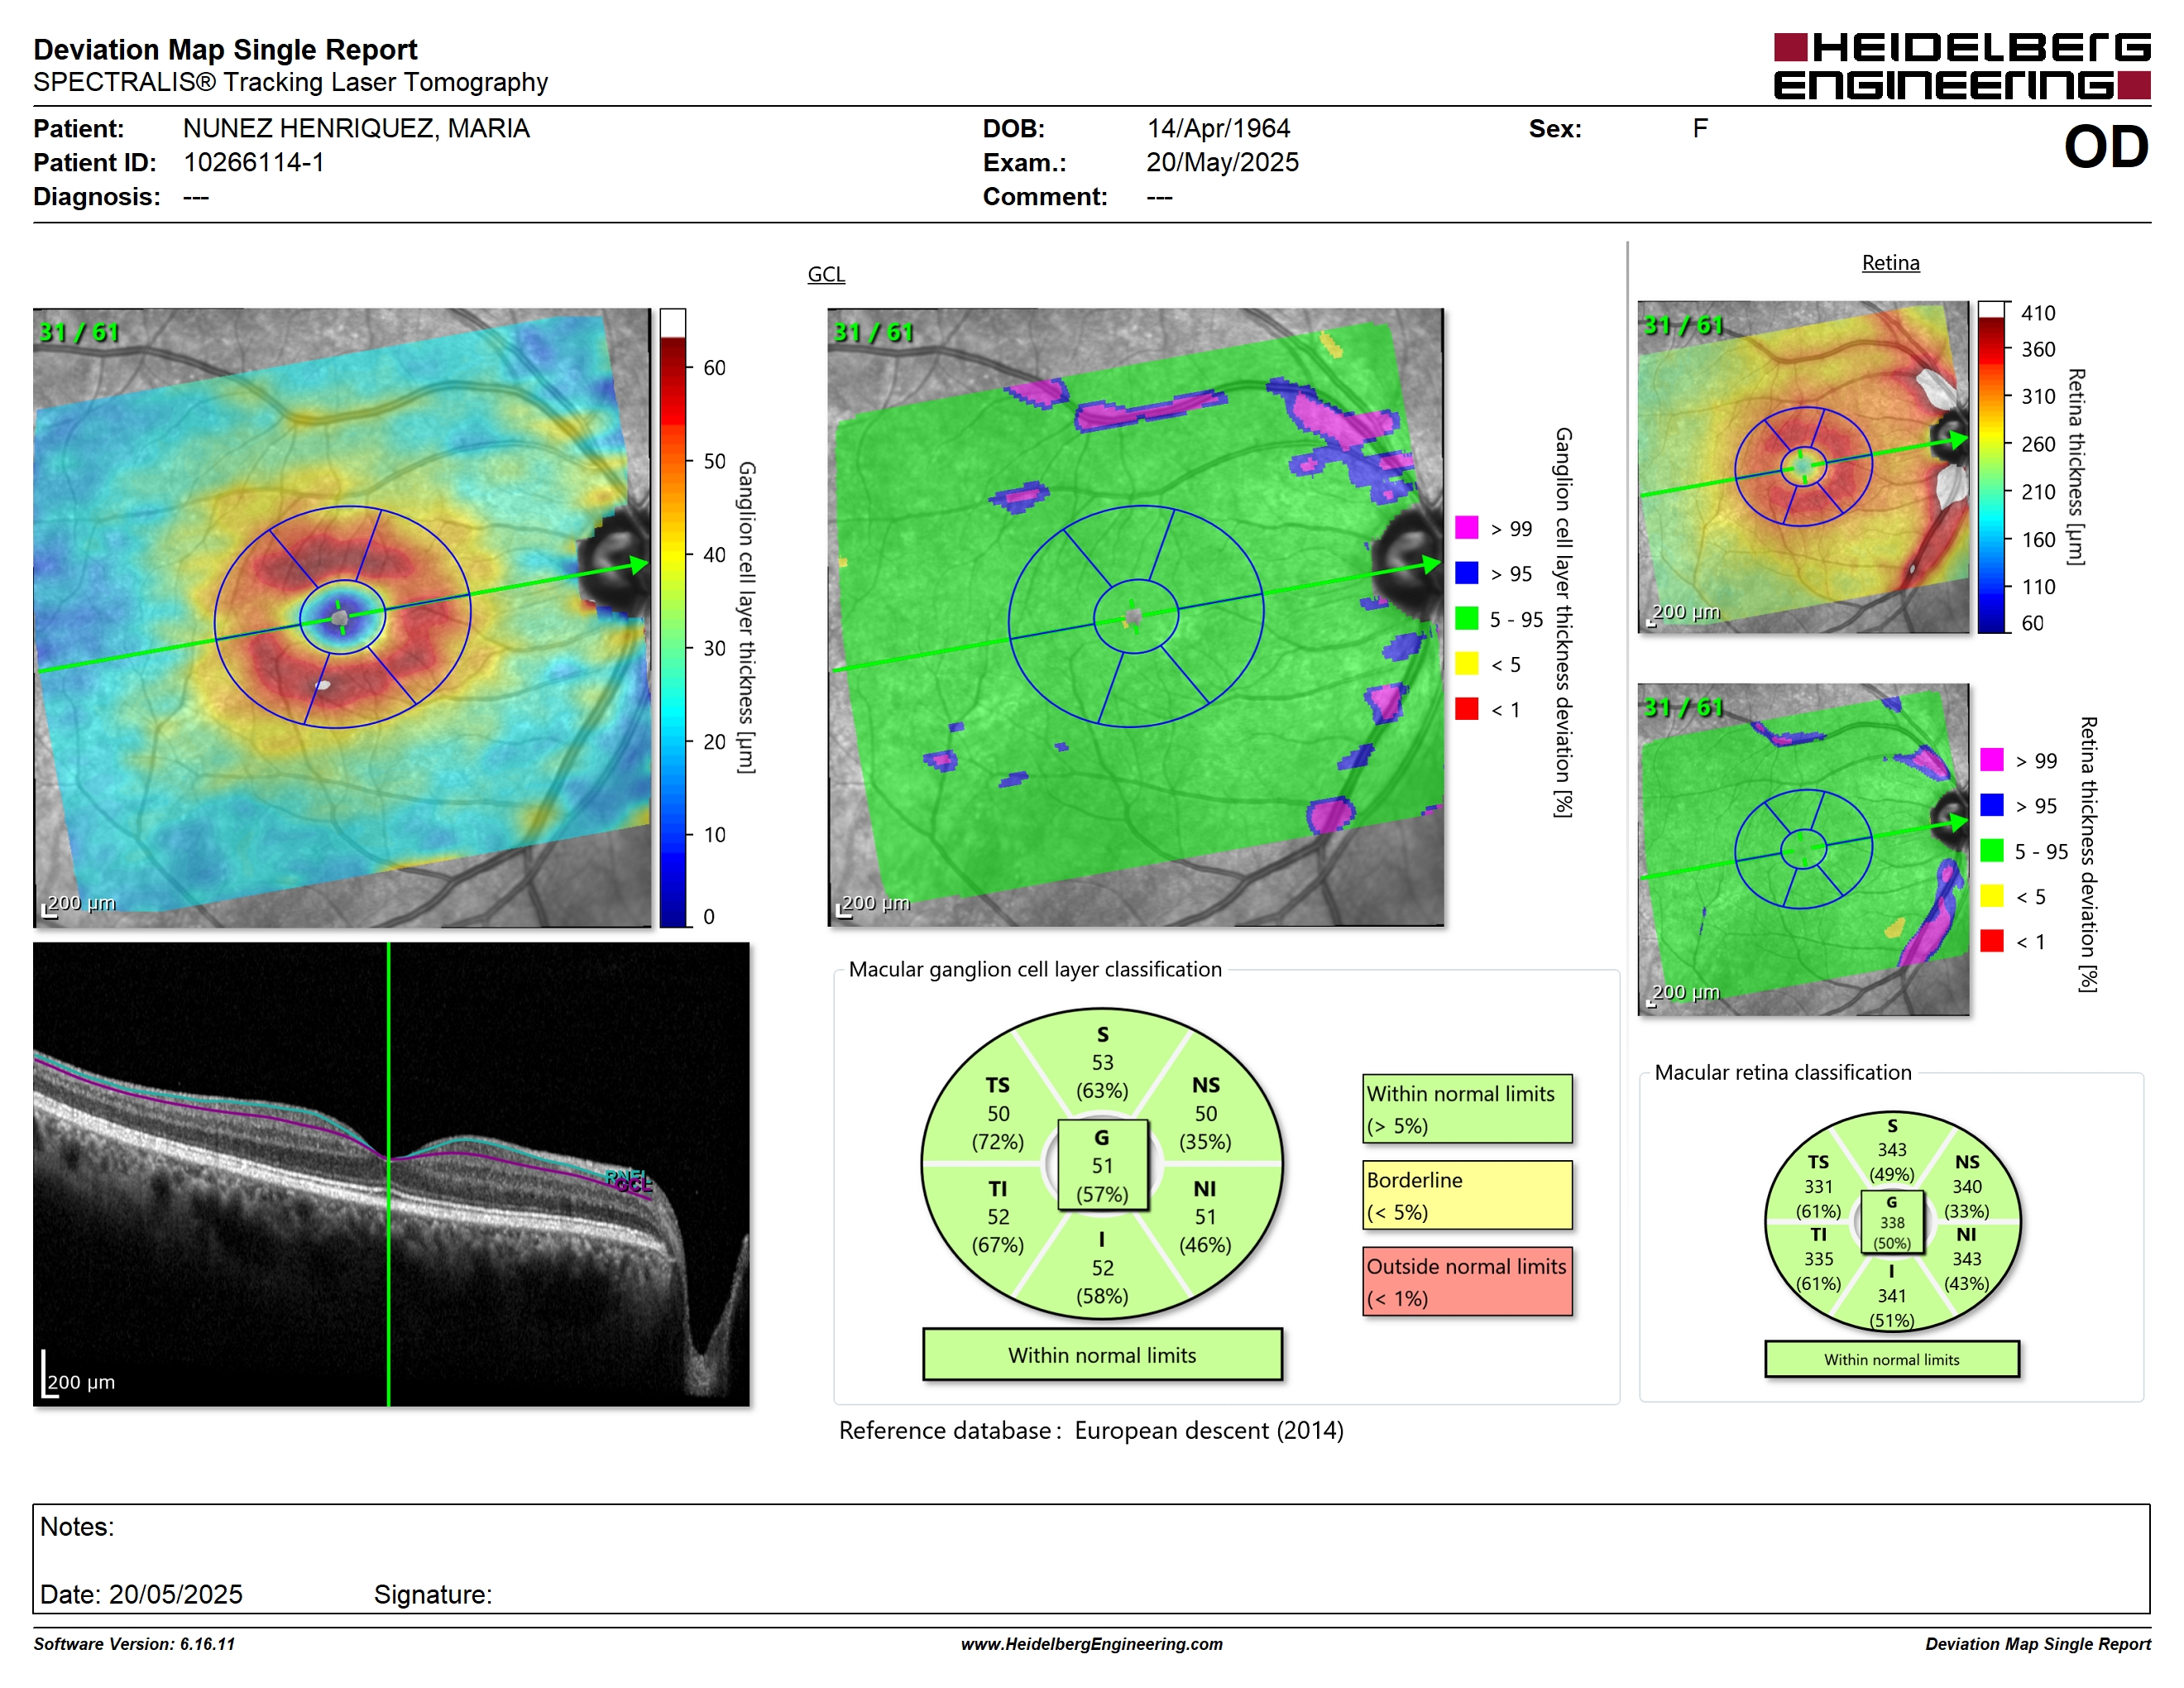Screen dimensions: 2184x1688
Task: Select patient ID value '10266114-1'
Action: click(x=254, y=162)
